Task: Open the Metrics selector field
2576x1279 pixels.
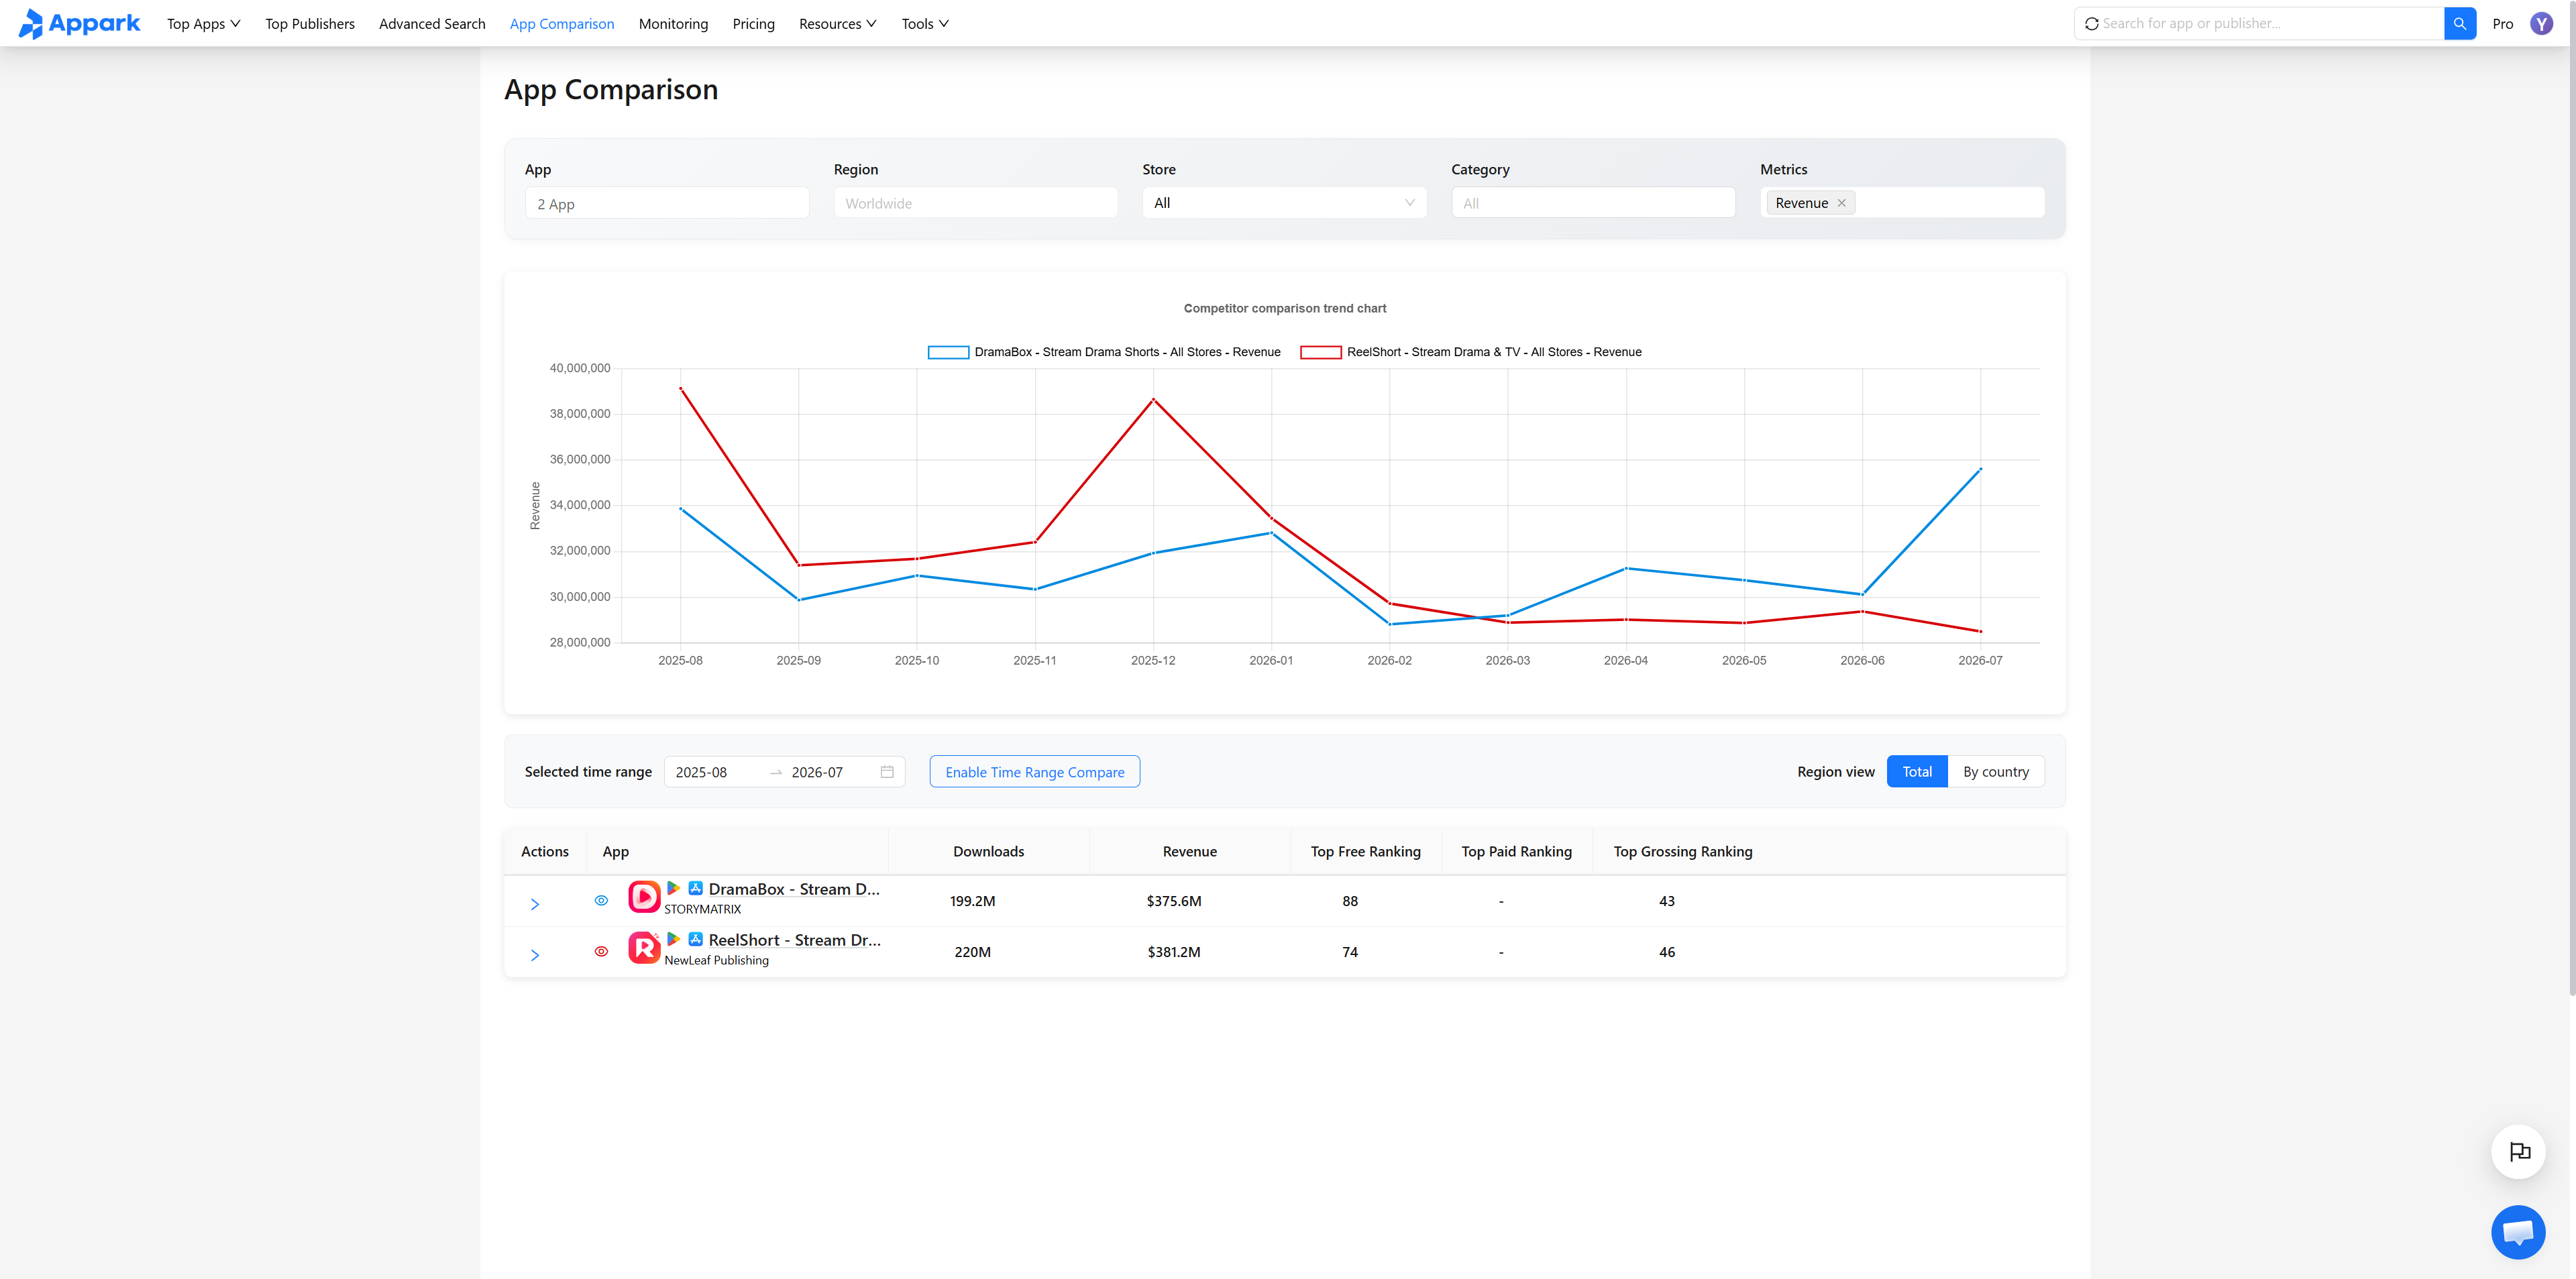Action: (x=1902, y=203)
